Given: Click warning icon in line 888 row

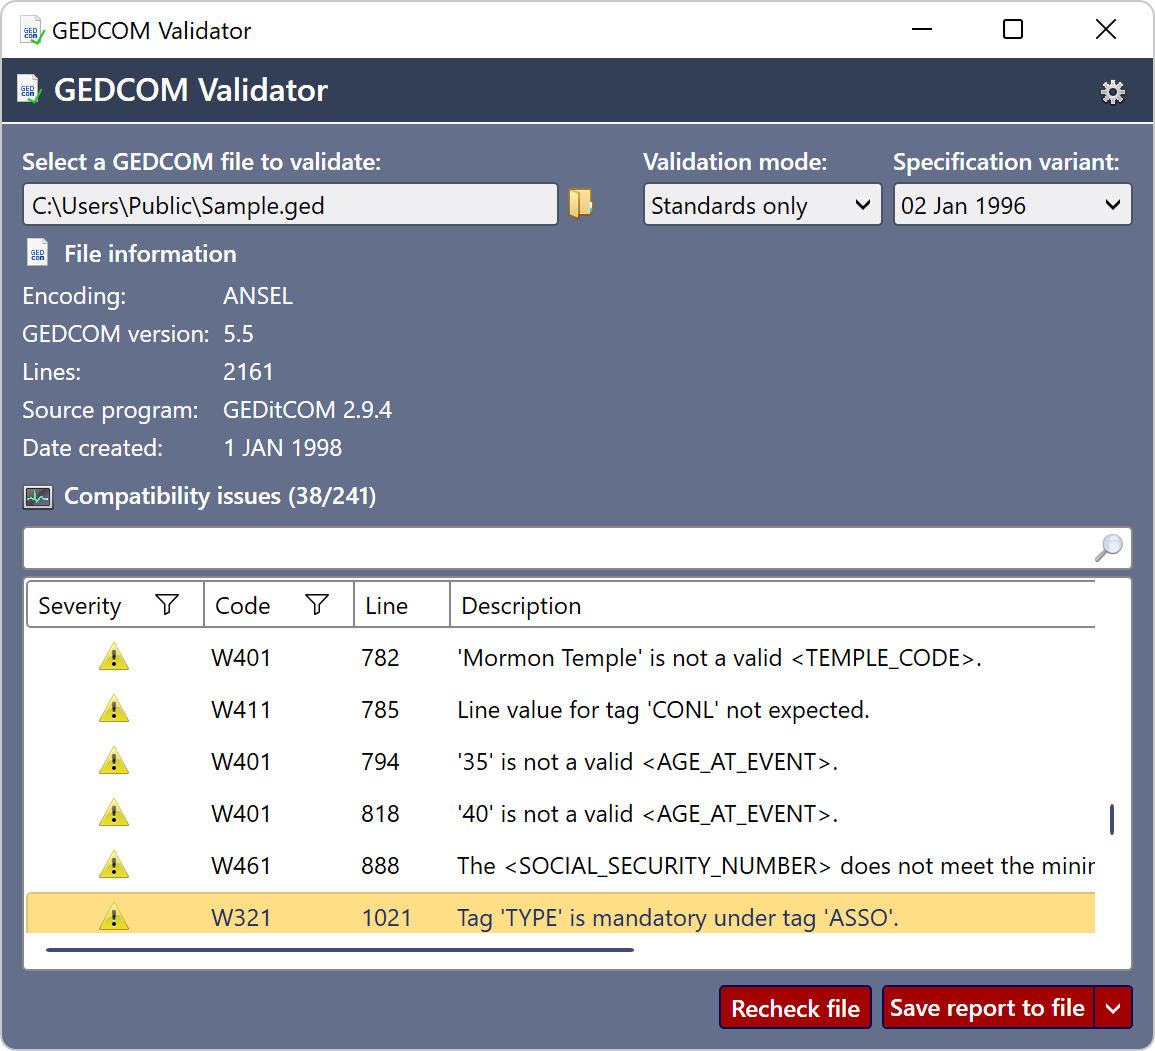Looking at the screenshot, I should point(113,865).
